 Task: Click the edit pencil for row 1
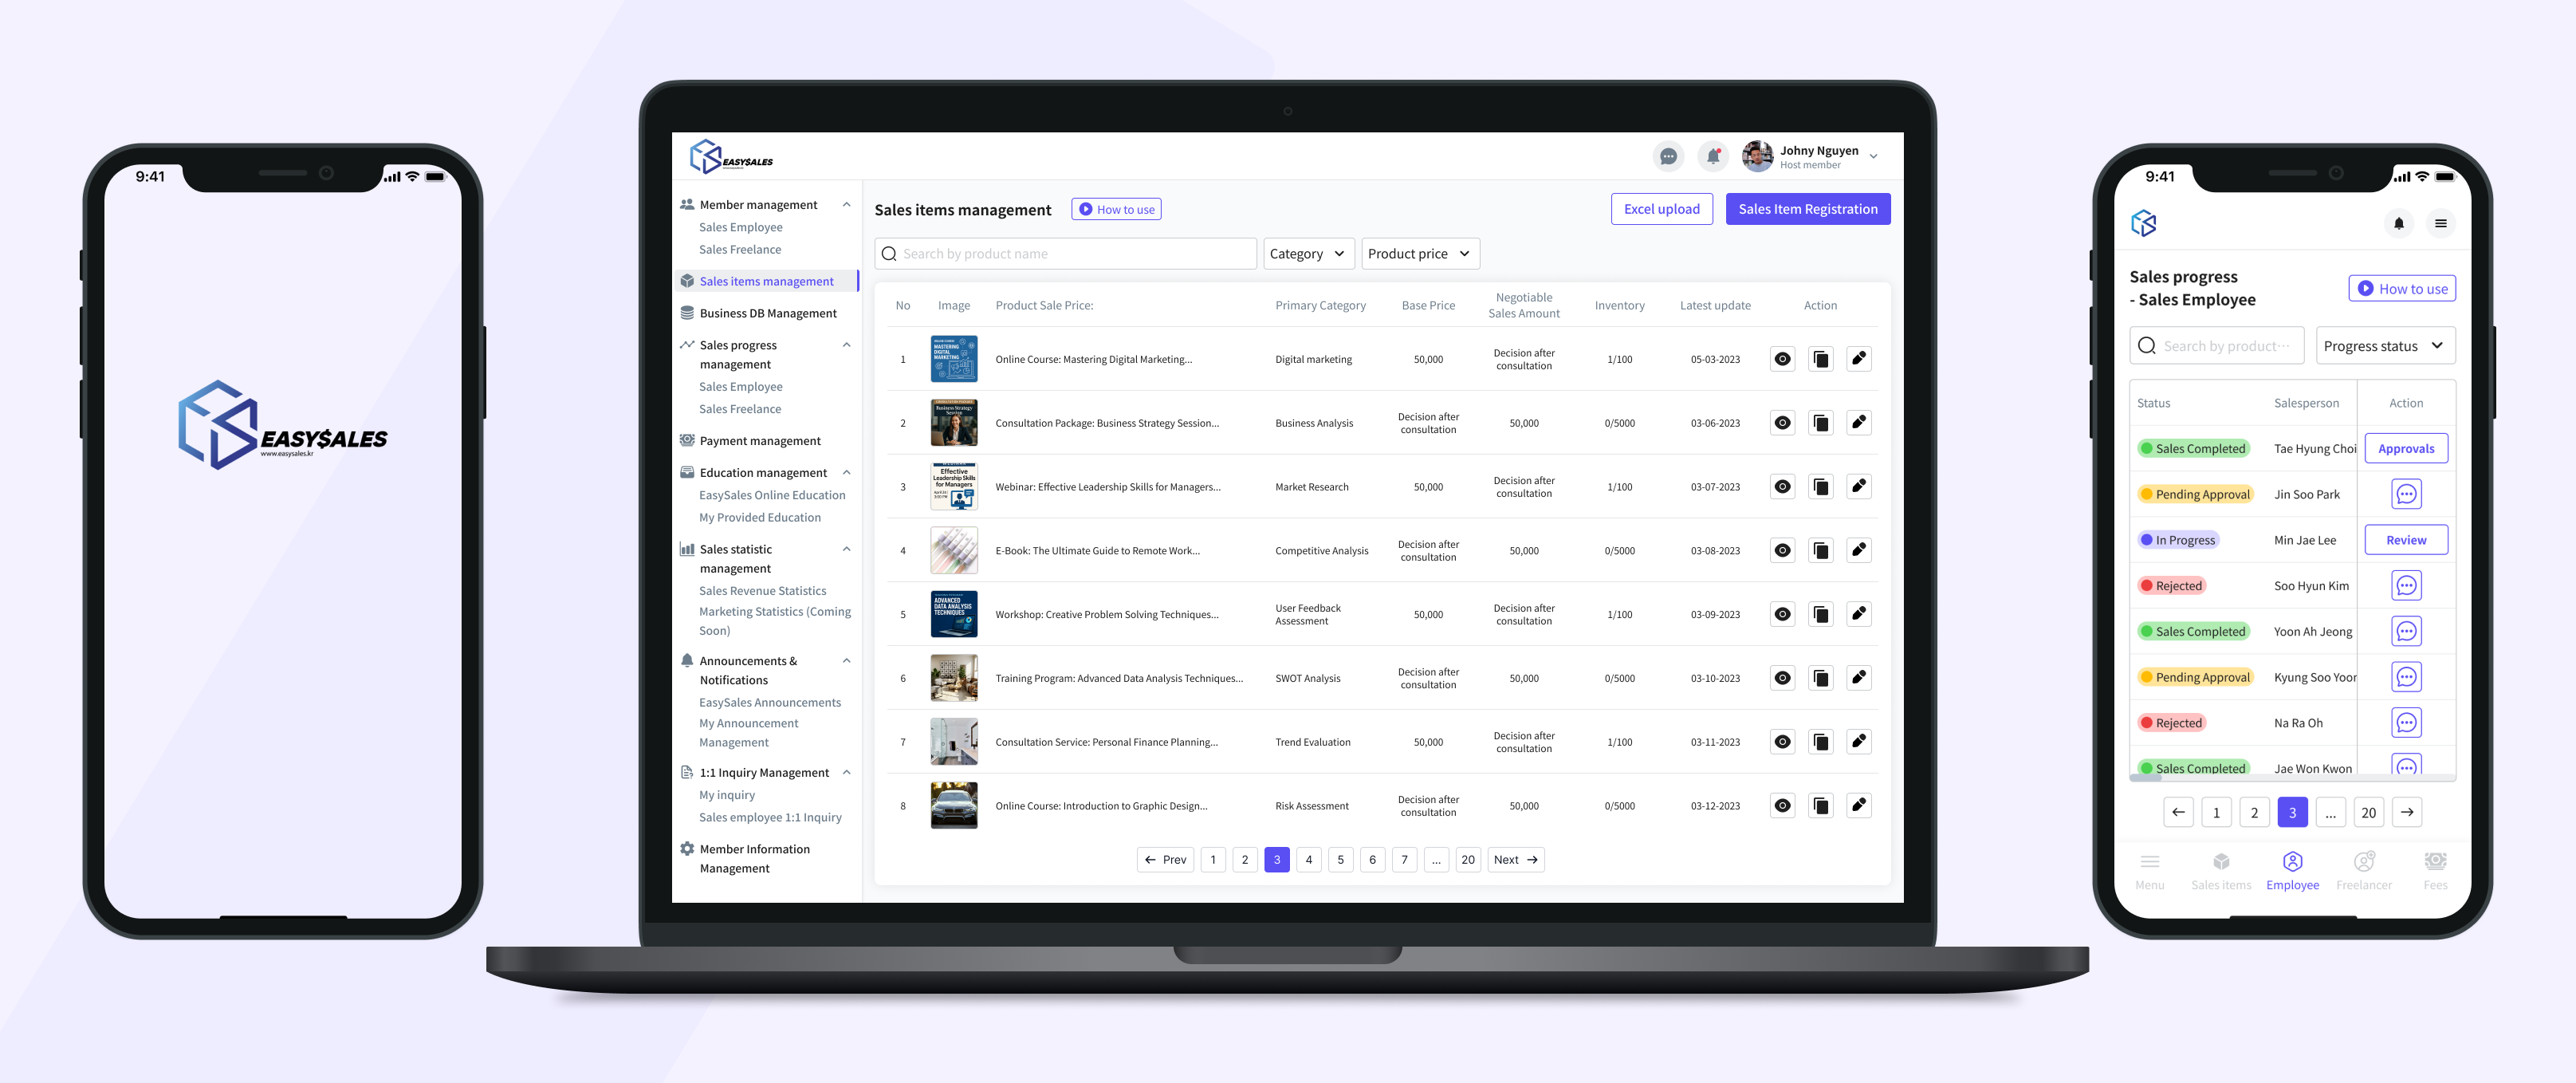[x=1858, y=359]
